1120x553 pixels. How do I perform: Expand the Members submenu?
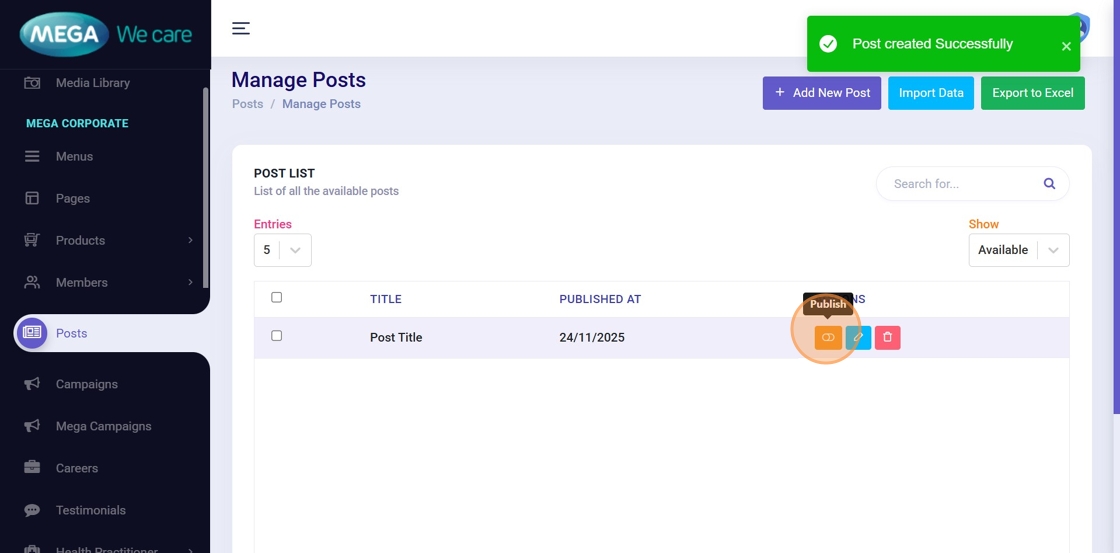(x=190, y=282)
